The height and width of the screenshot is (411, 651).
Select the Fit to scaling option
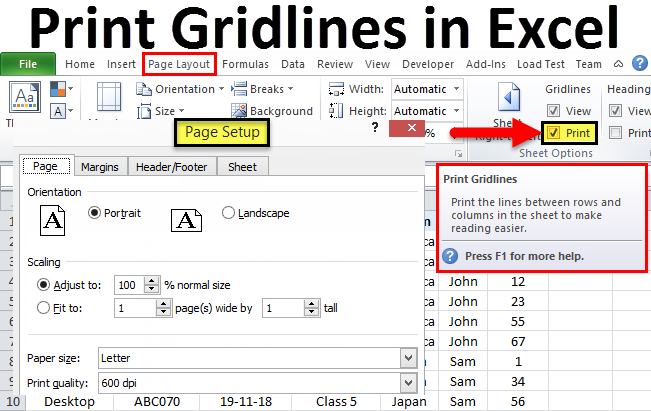coord(42,308)
